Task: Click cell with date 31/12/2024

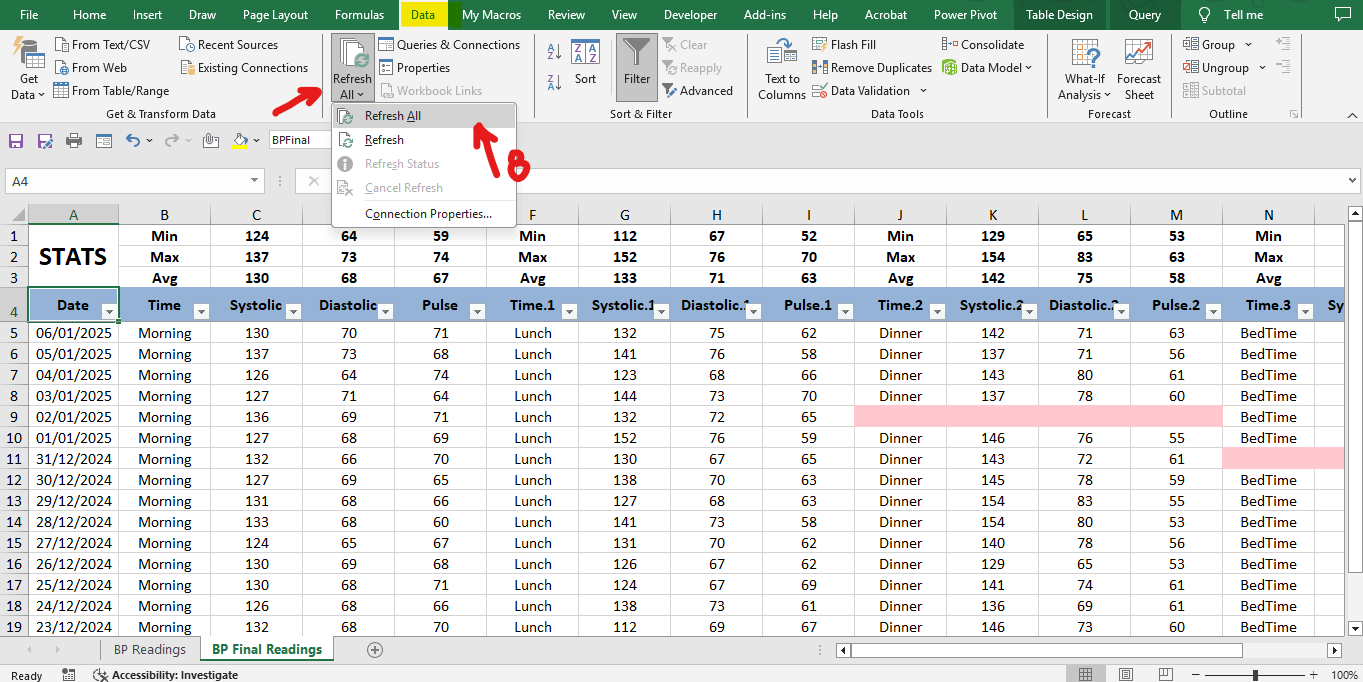Action: point(73,459)
